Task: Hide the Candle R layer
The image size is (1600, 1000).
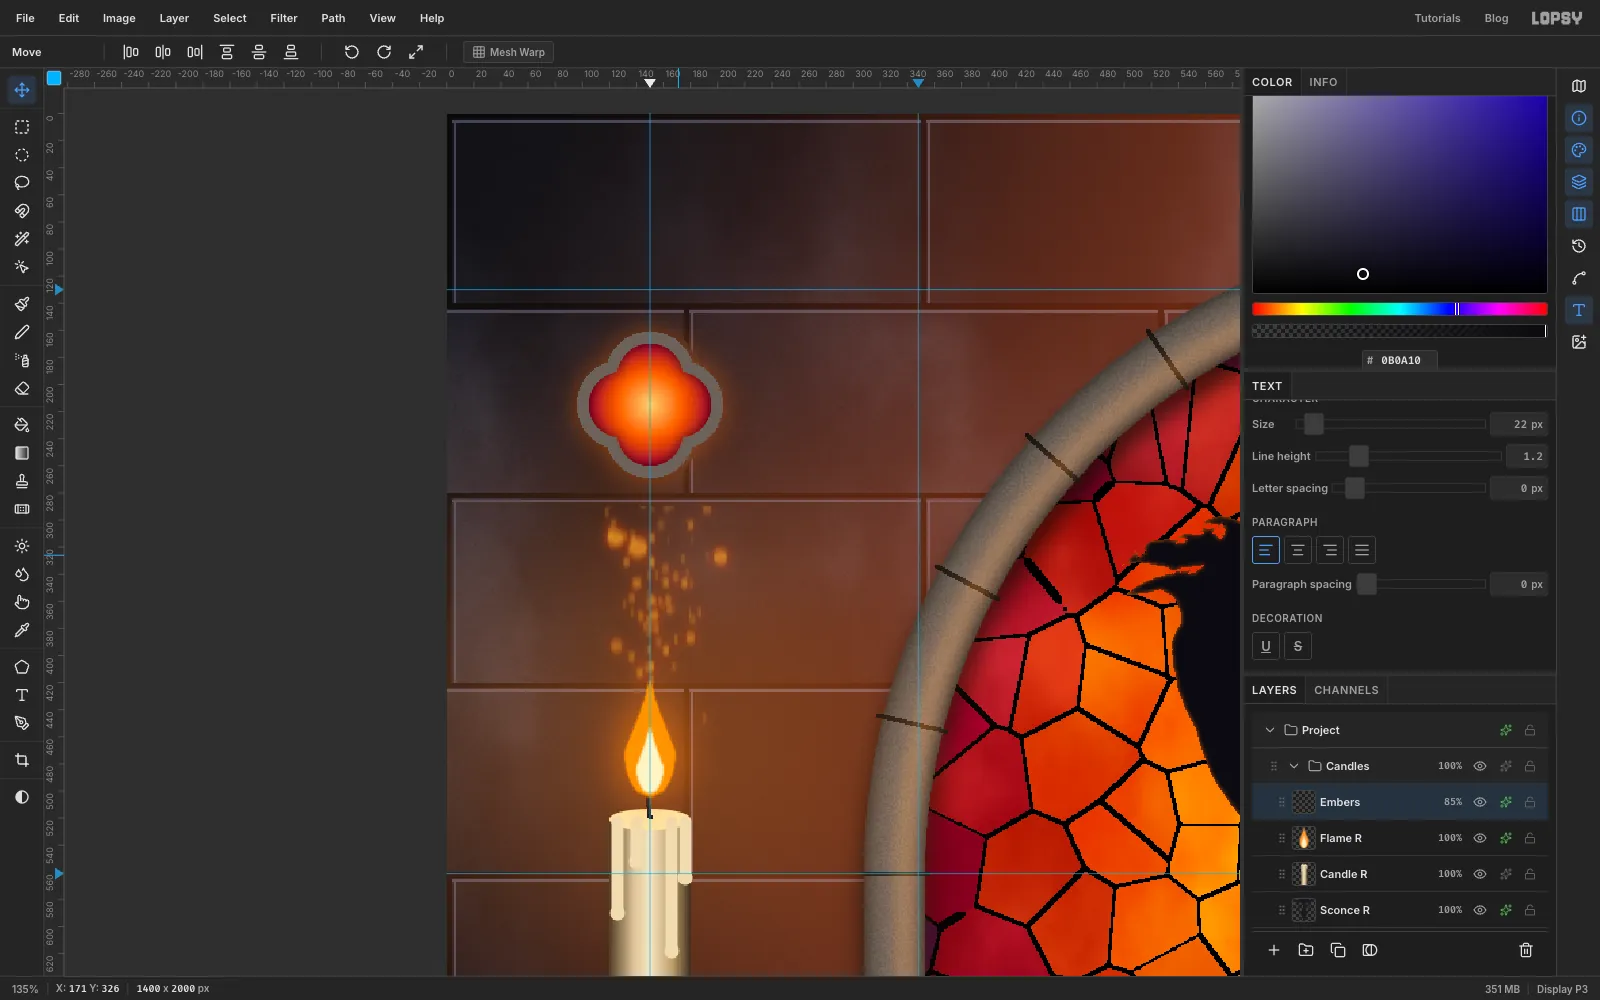Action: (1480, 874)
